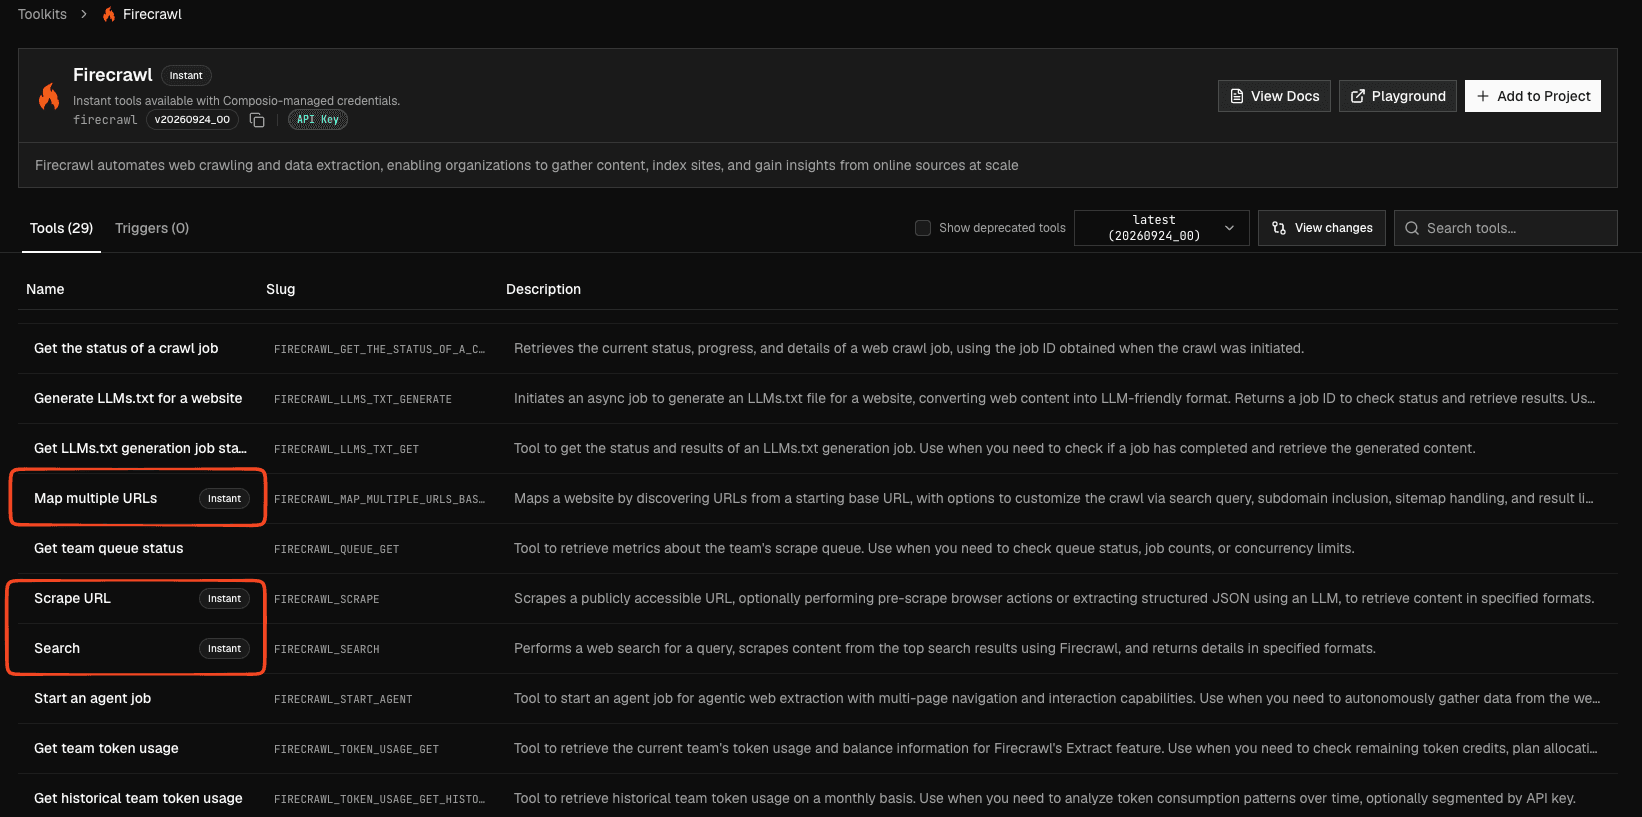This screenshot has width=1642, height=817.
Task: Switch to the Tools (29) tab
Action: click(x=61, y=228)
